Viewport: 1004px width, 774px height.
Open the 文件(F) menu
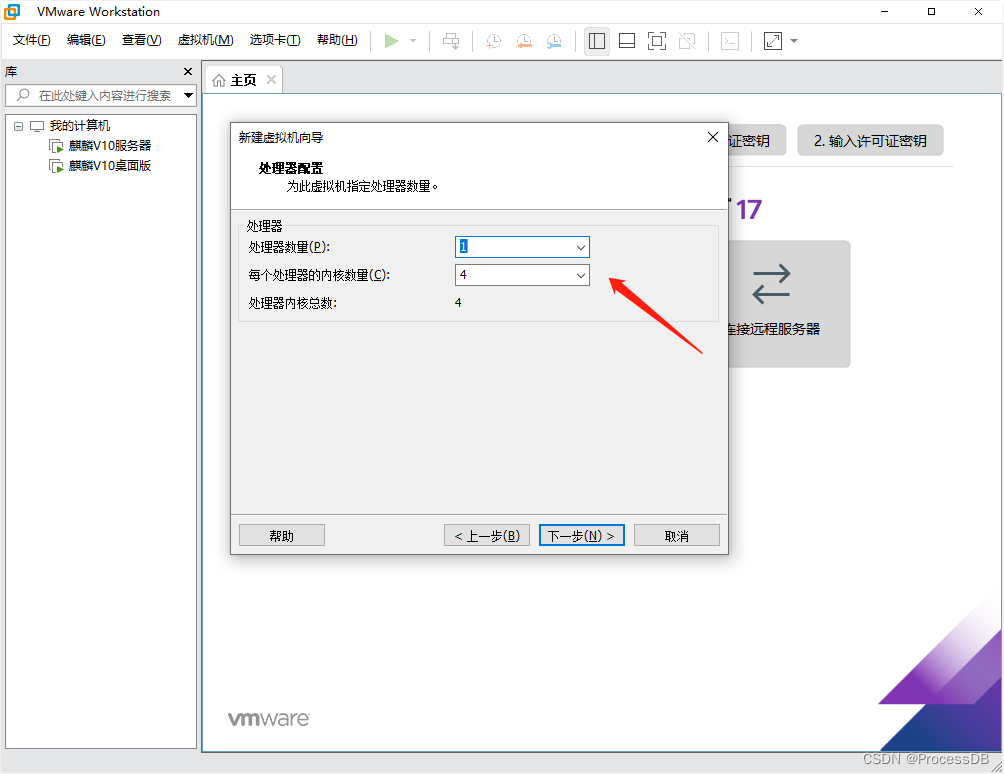tap(31, 40)
